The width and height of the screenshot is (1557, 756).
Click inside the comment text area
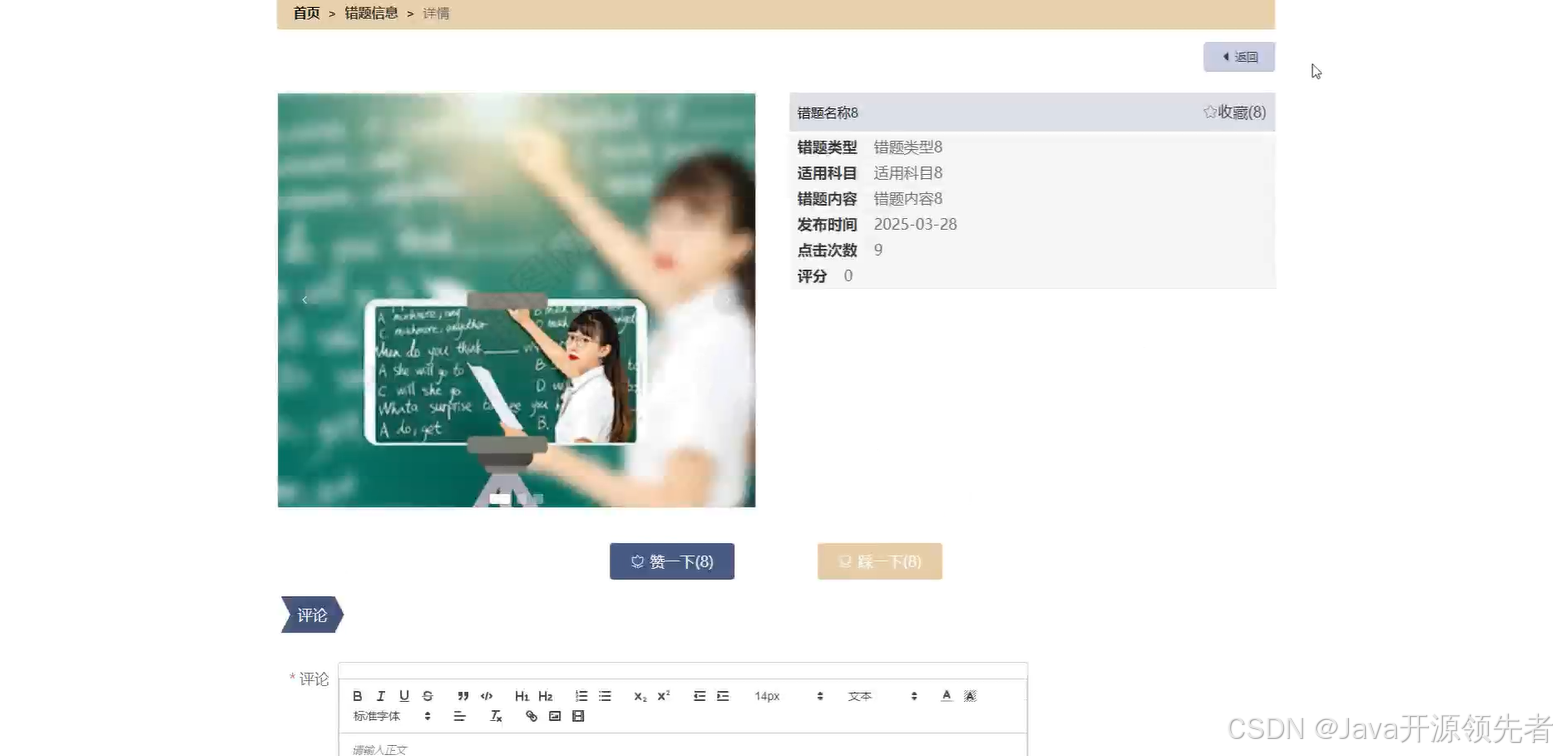coord(683,747)
